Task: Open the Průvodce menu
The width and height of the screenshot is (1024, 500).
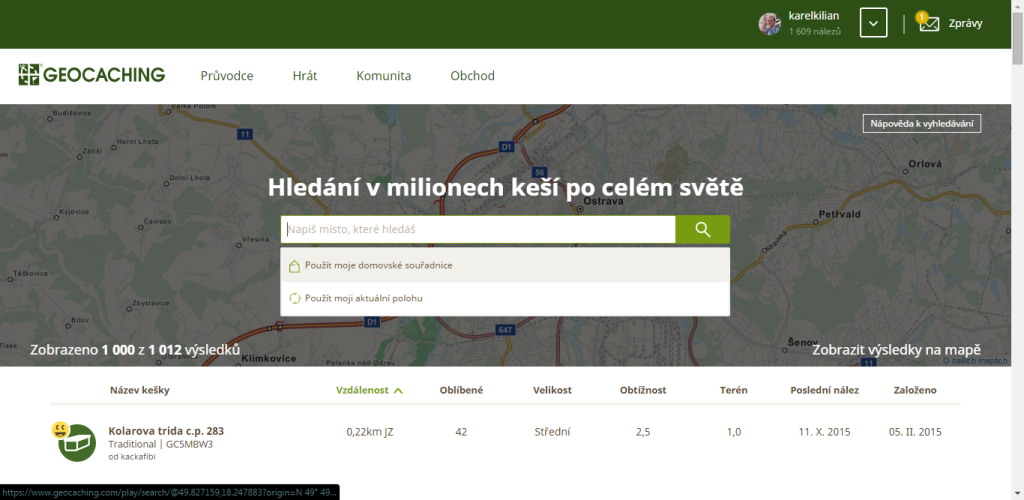Action: pos(227,76)
